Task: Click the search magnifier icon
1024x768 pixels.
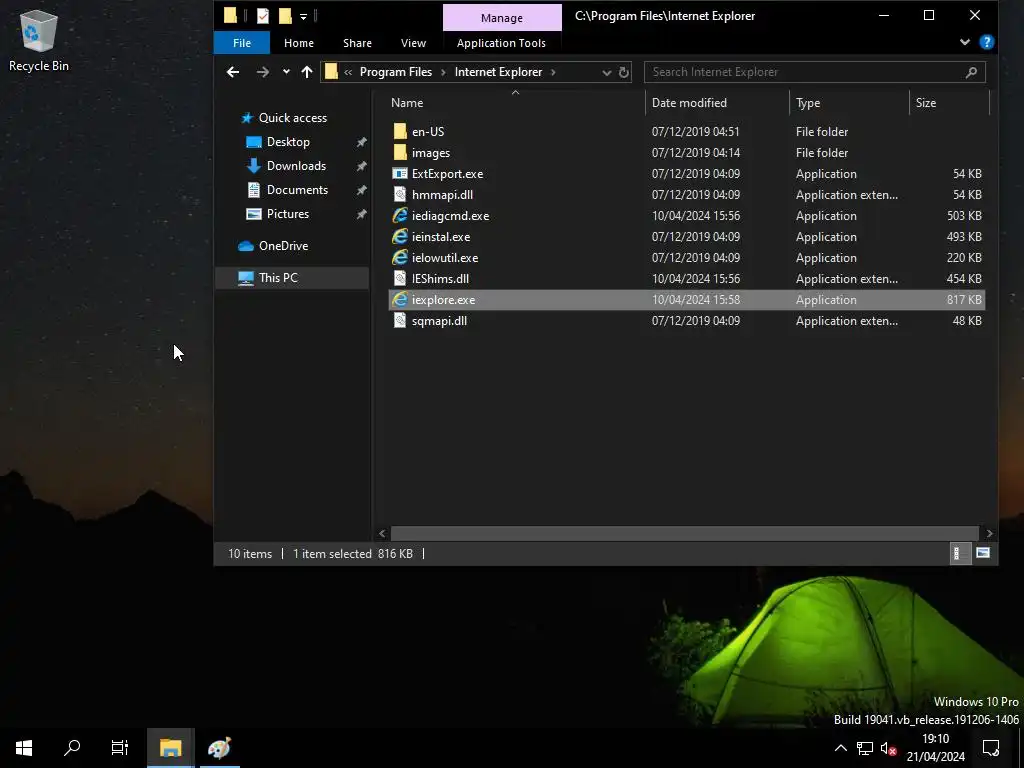Action: point(971,72)
